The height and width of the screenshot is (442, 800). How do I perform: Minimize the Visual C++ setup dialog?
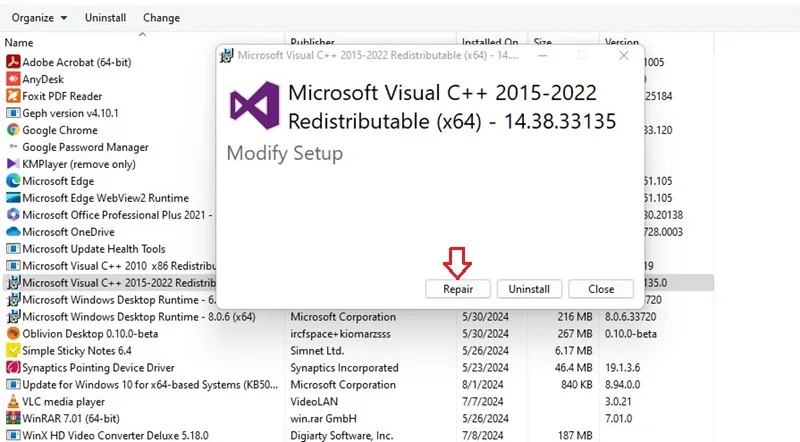click(x=542, y=55)
